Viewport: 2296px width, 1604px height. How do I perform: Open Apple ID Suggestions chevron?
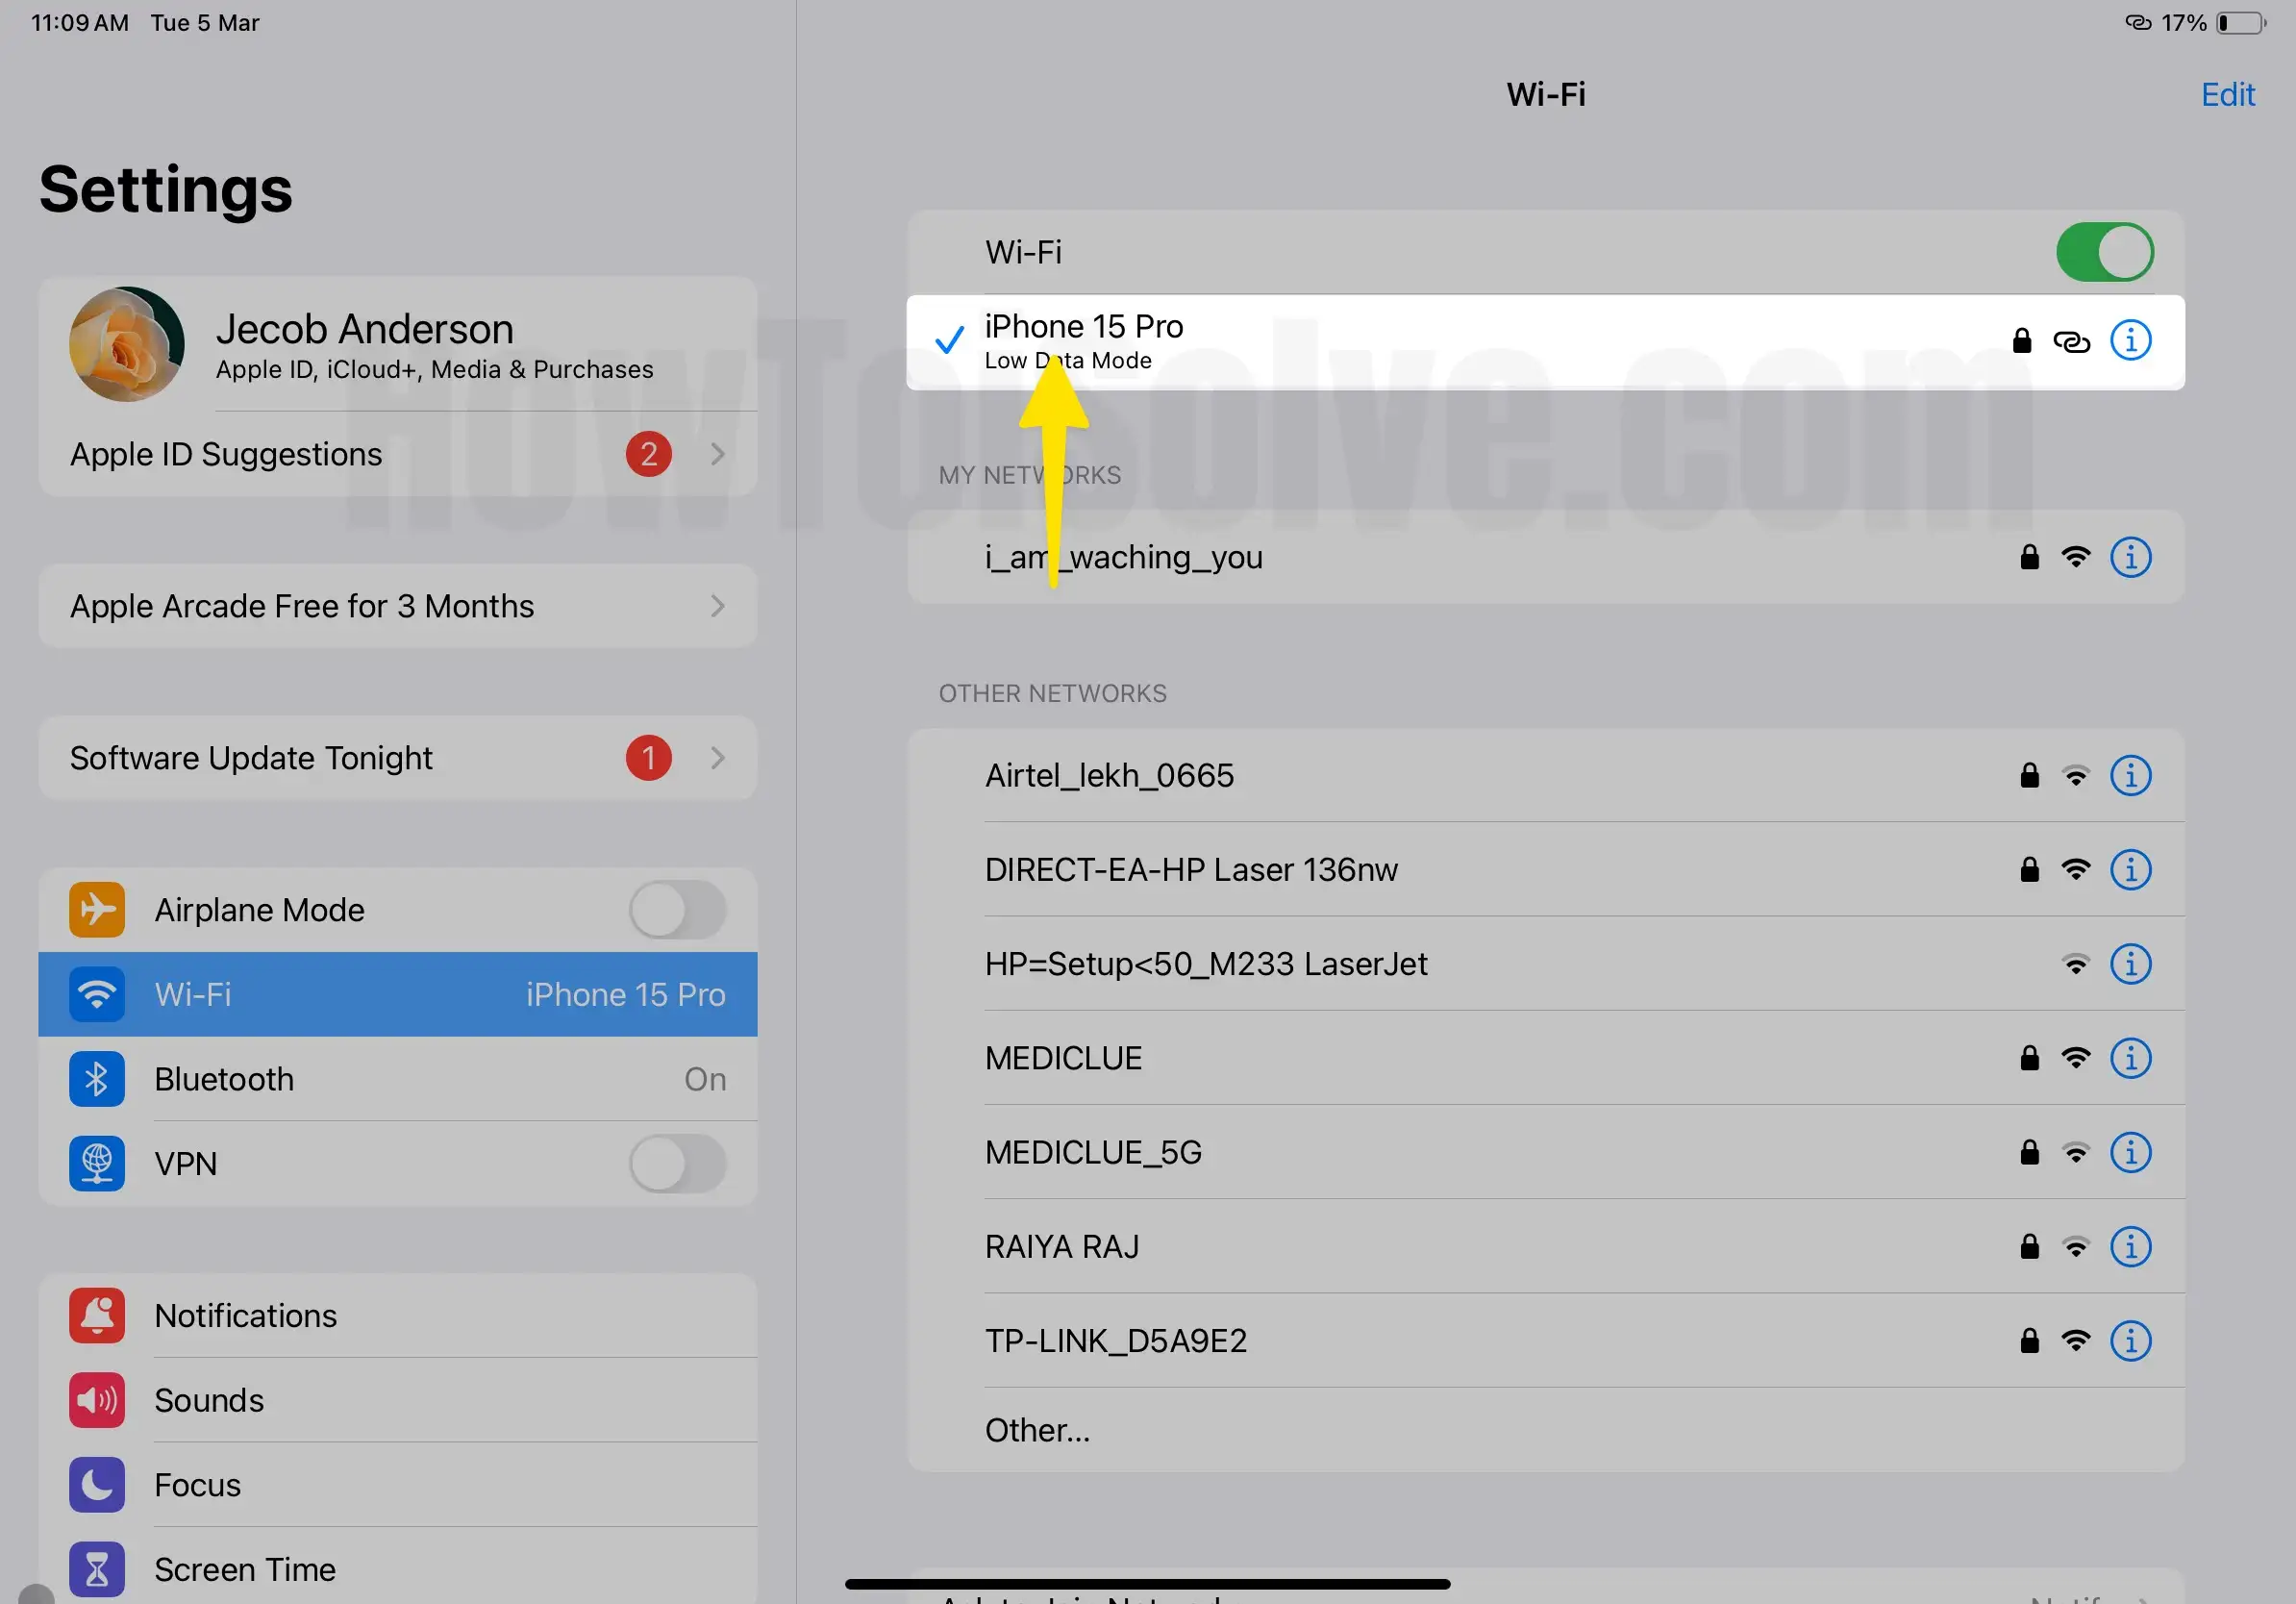point(717,454)
